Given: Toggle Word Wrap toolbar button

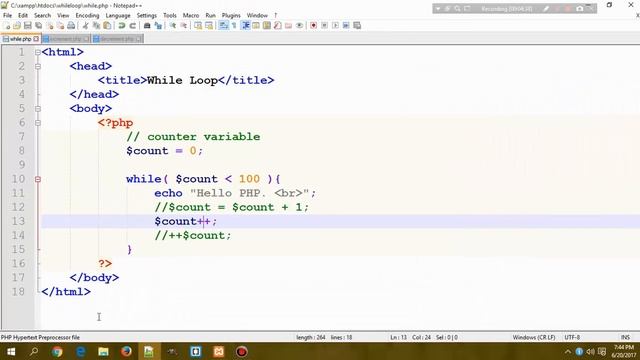Looking at the screenshot, I should coord(224,26).
